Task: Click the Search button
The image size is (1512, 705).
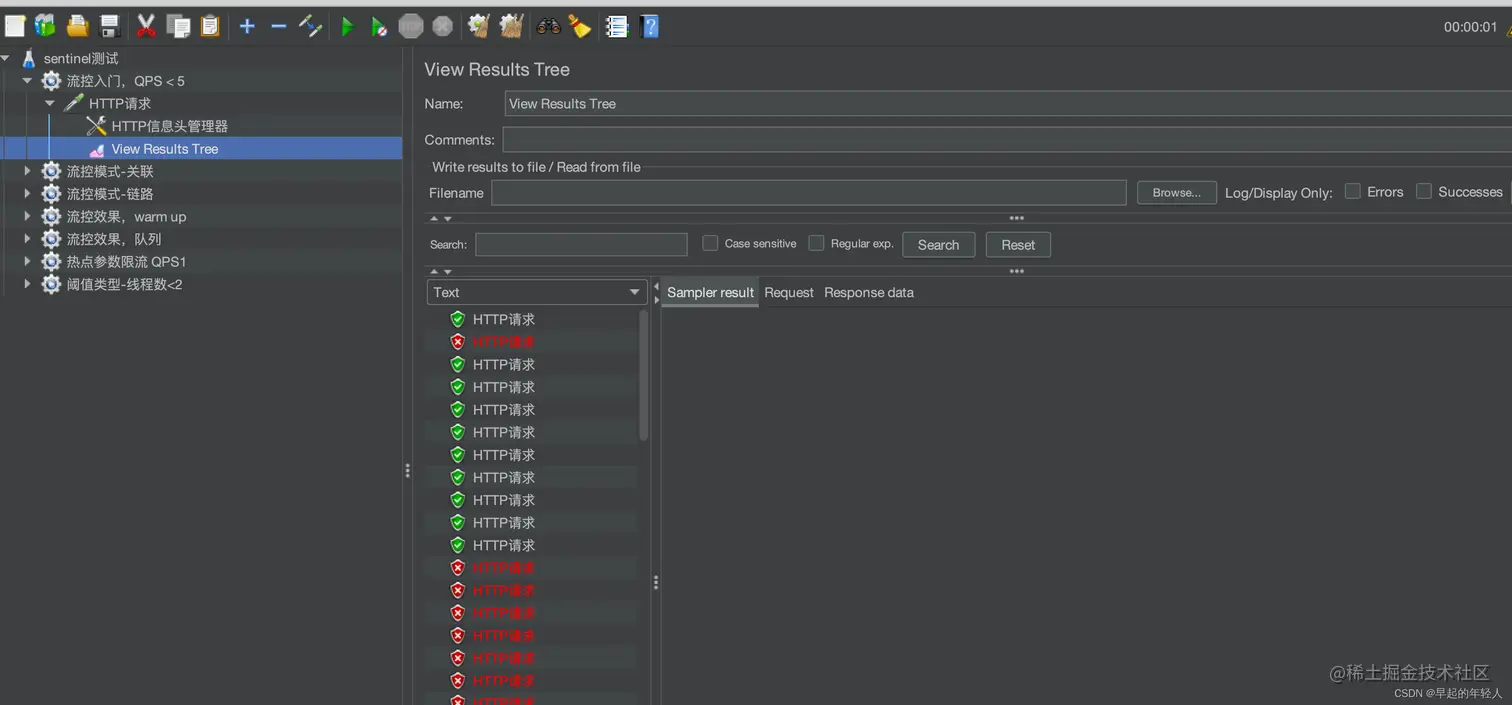Action: [938, 245]
